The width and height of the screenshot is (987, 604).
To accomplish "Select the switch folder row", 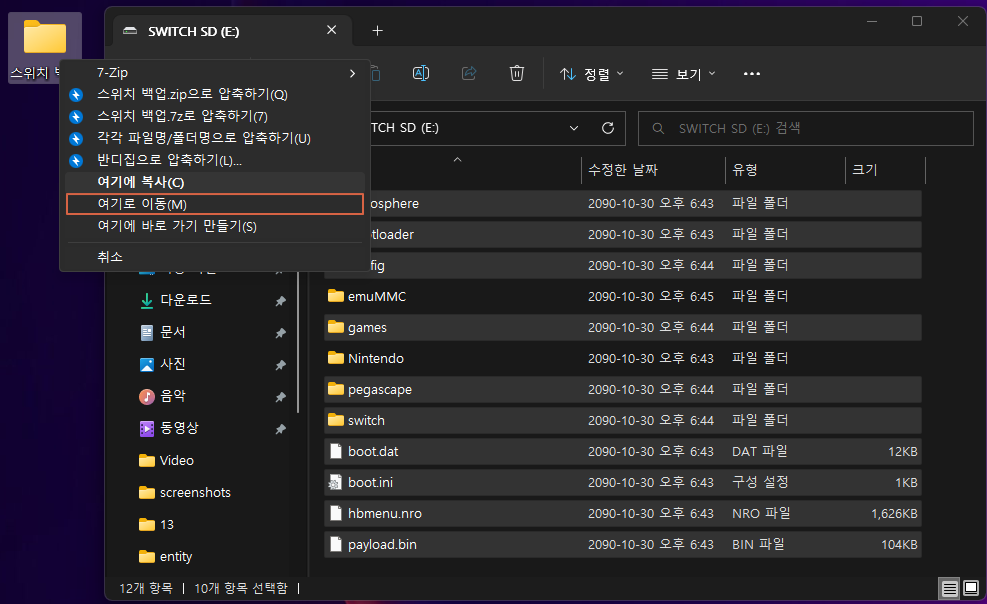I will [623, 420].
